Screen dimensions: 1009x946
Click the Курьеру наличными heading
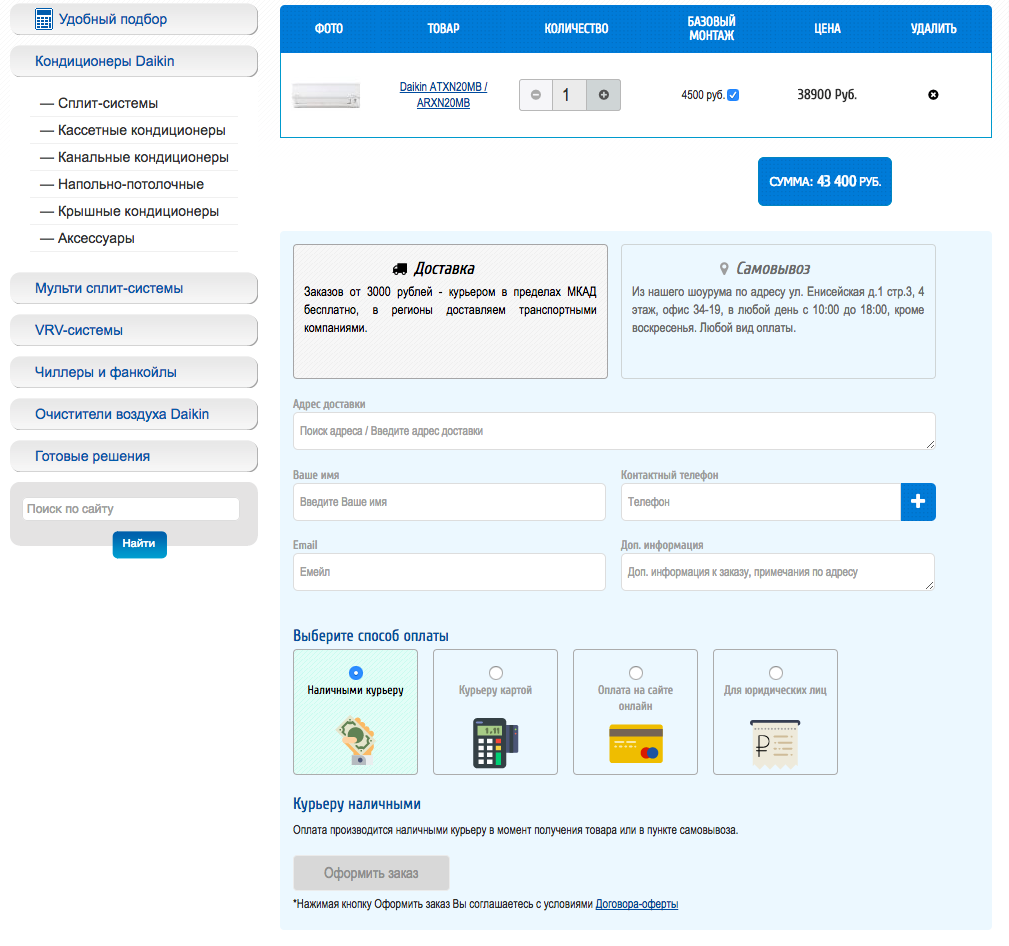356,804
